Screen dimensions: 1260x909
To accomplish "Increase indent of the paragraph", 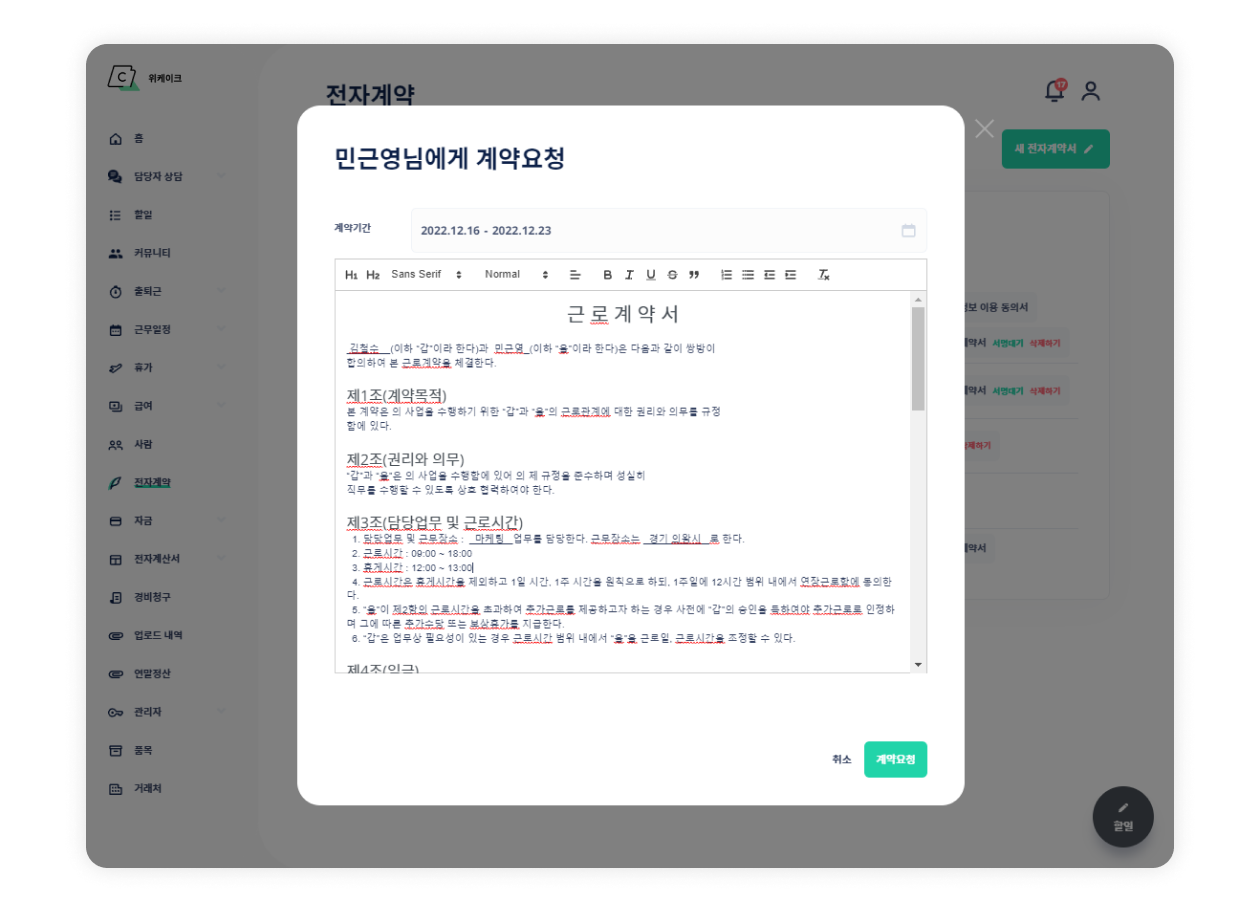I will 791,275.
